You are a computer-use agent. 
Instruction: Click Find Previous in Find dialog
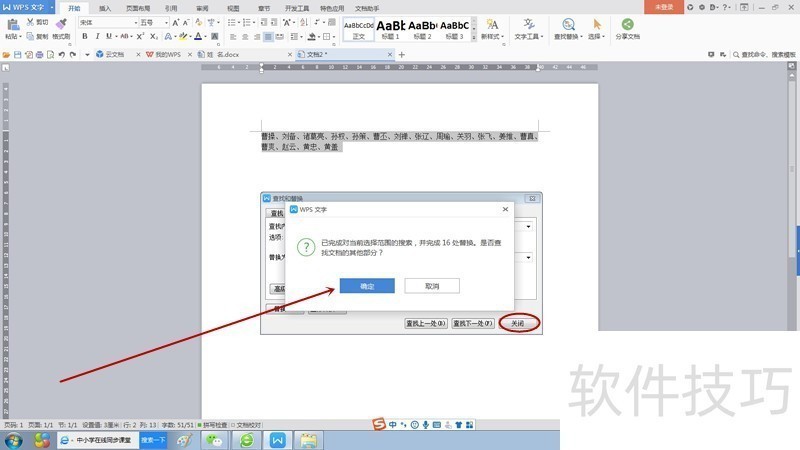[x=426, y=323]
